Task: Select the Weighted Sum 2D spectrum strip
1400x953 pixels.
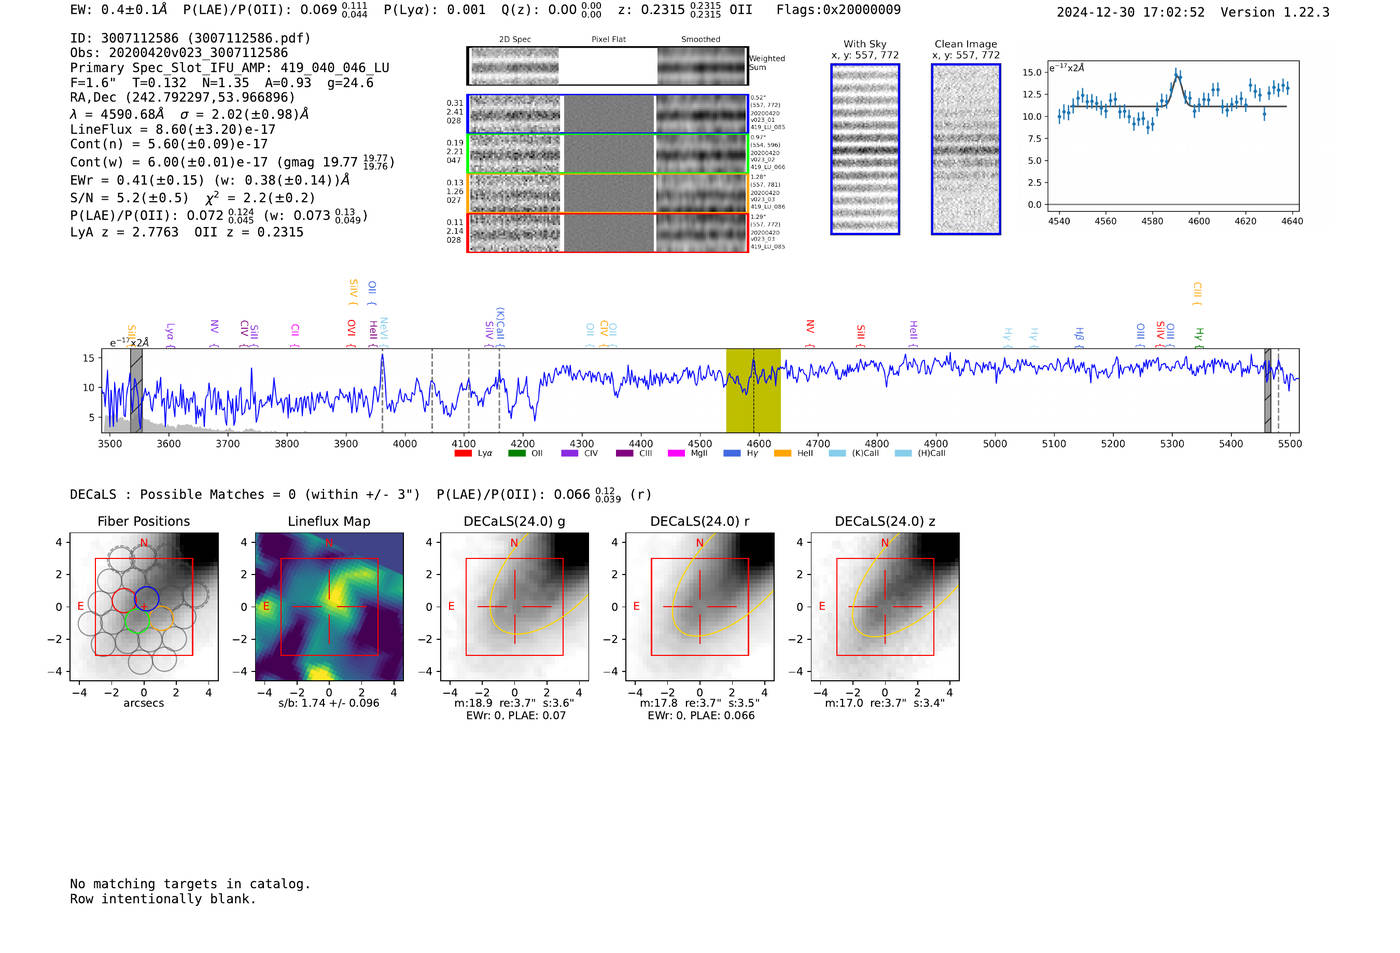Action: click(607, 66)
